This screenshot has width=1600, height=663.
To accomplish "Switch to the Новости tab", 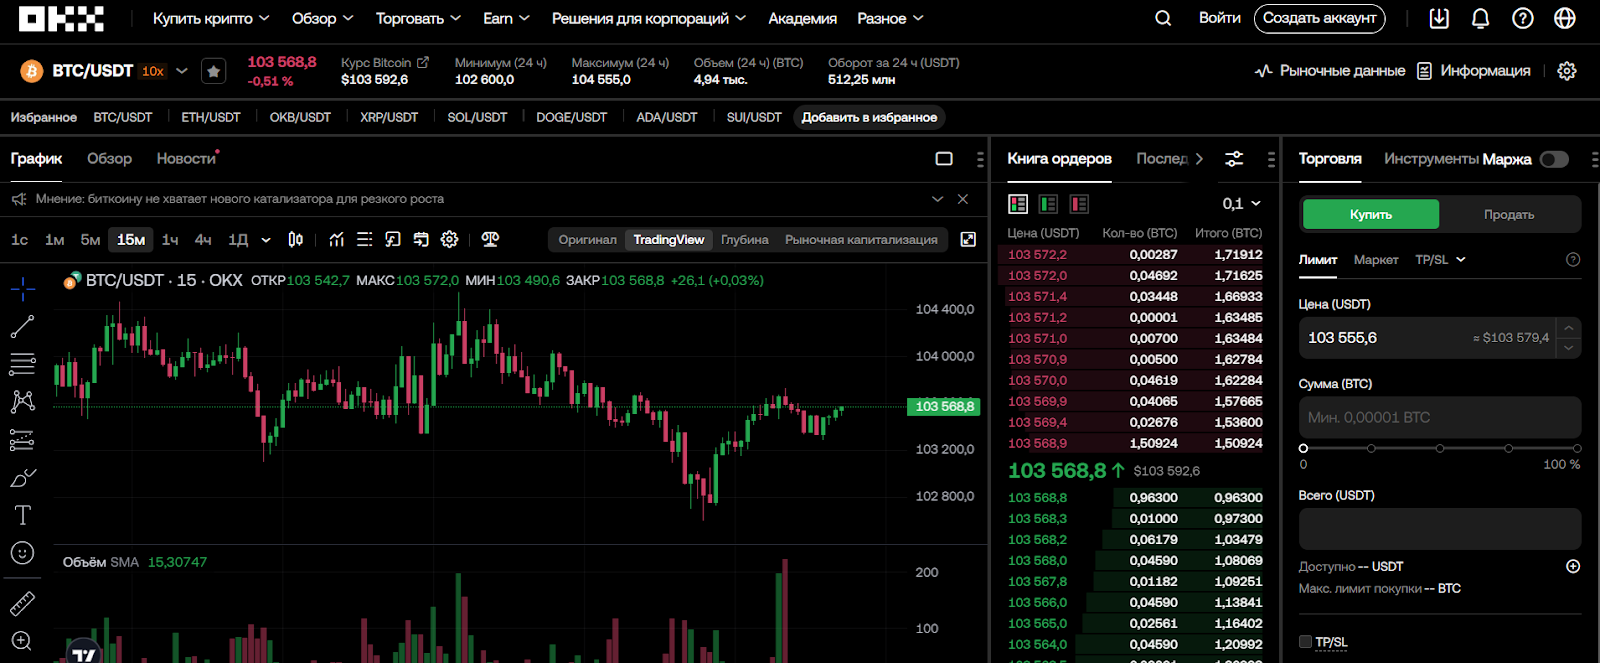I will pyautogui.click(x=187, y=159).
